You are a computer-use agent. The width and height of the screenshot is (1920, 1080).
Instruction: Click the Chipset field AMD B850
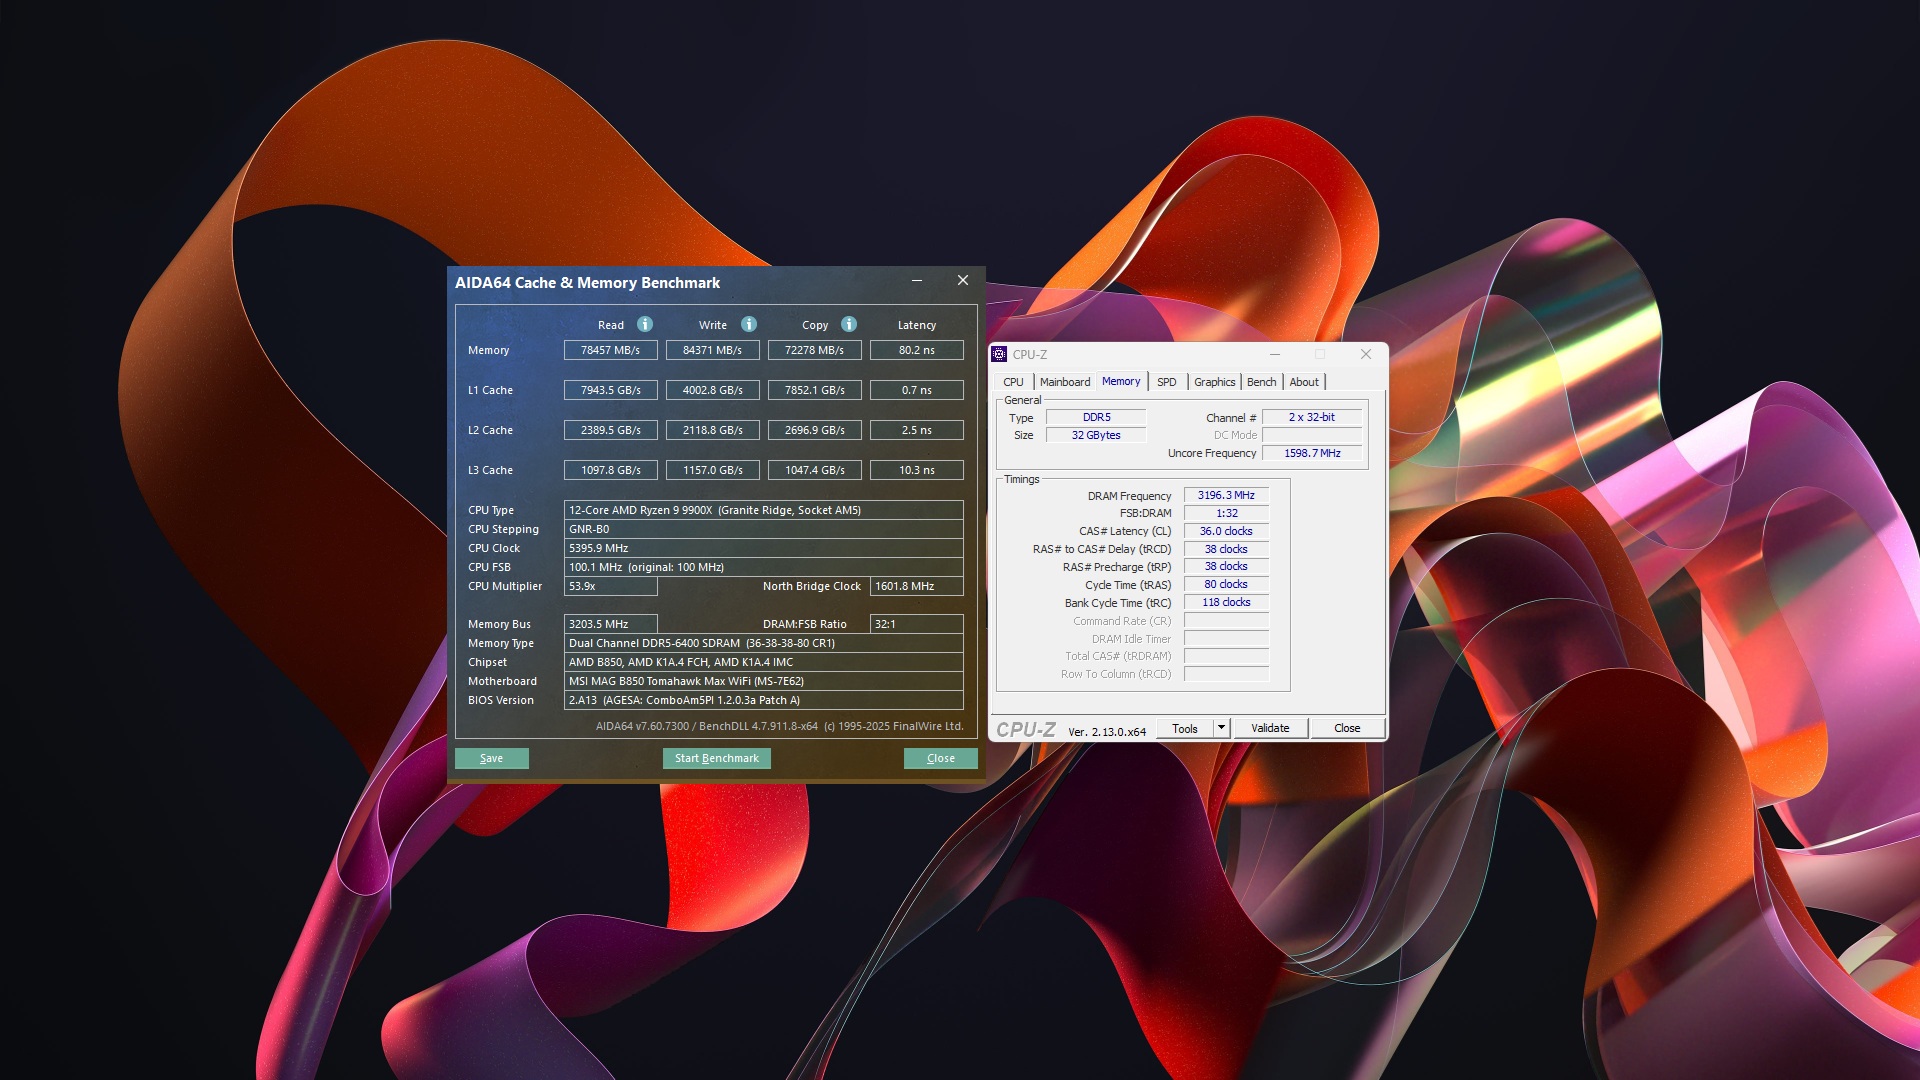(764, 662)
